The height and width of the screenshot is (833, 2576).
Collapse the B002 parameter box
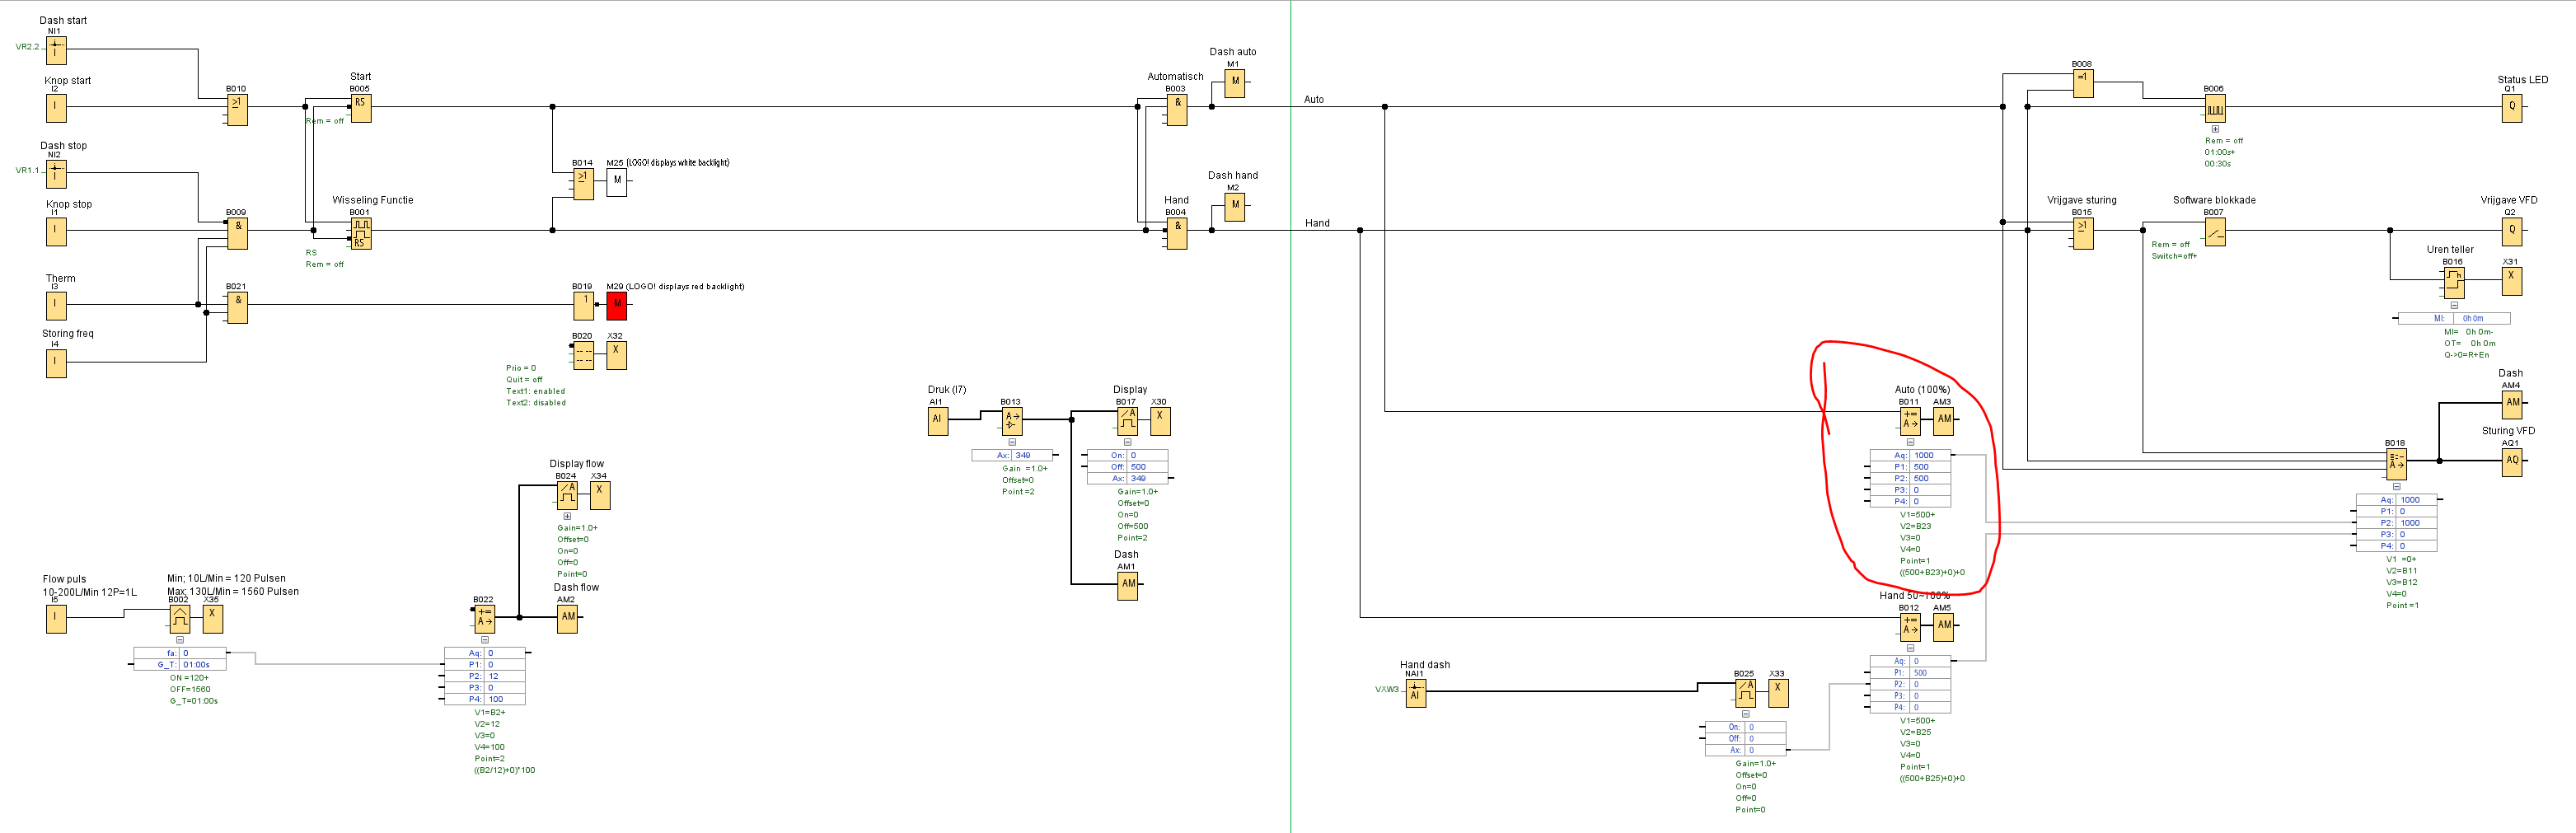click(180, 640)
